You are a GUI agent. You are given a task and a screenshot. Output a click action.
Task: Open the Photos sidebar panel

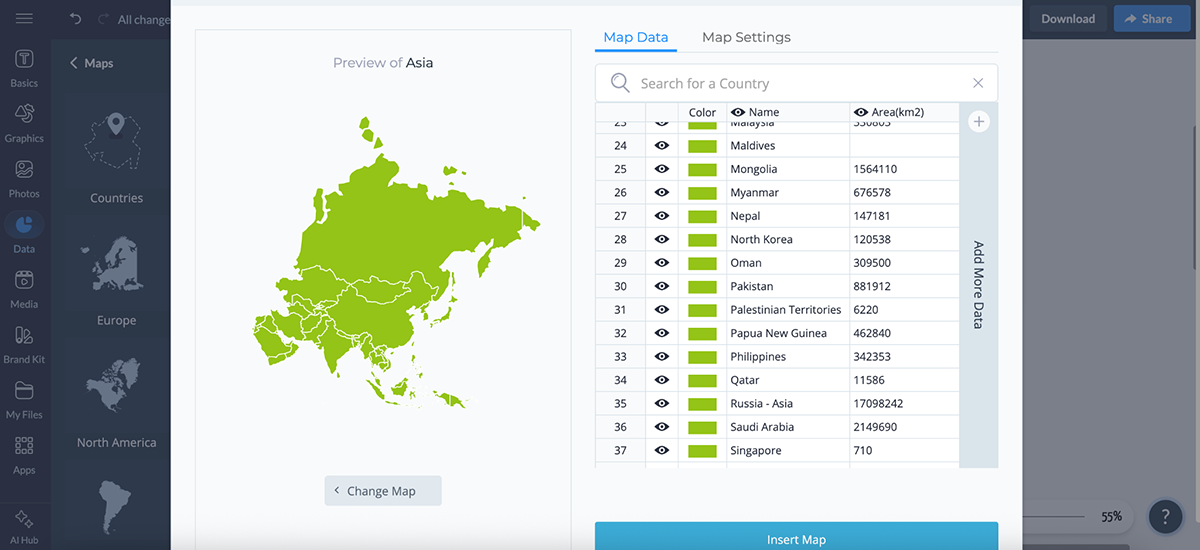tap(24, 178)
